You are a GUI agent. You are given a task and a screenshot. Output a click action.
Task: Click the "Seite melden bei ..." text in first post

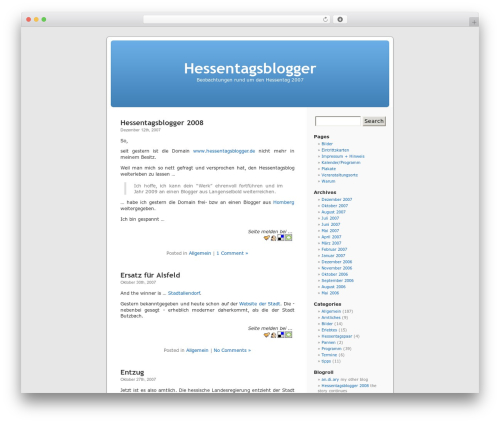(x=270, y=231)
